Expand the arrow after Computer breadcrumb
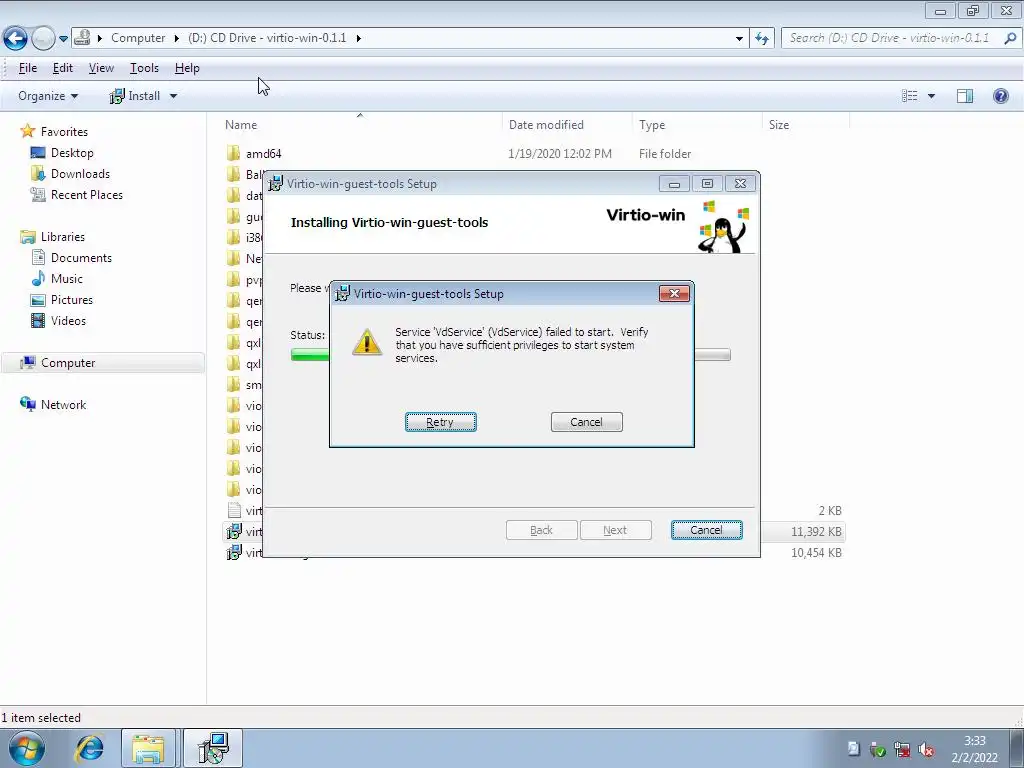This screenshot has width=1024, height=768. pos(176,38)
